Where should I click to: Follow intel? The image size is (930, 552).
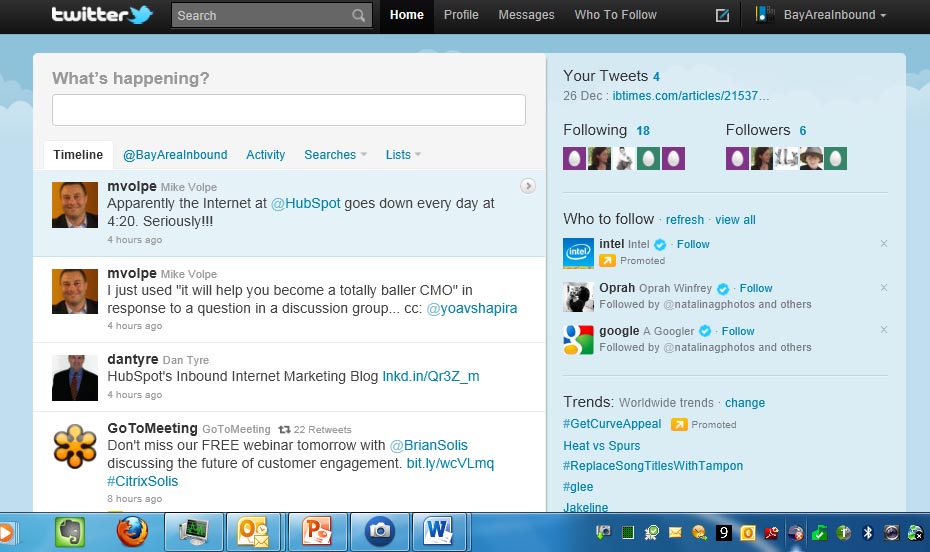pyautogui.click(x=693, y=244)
